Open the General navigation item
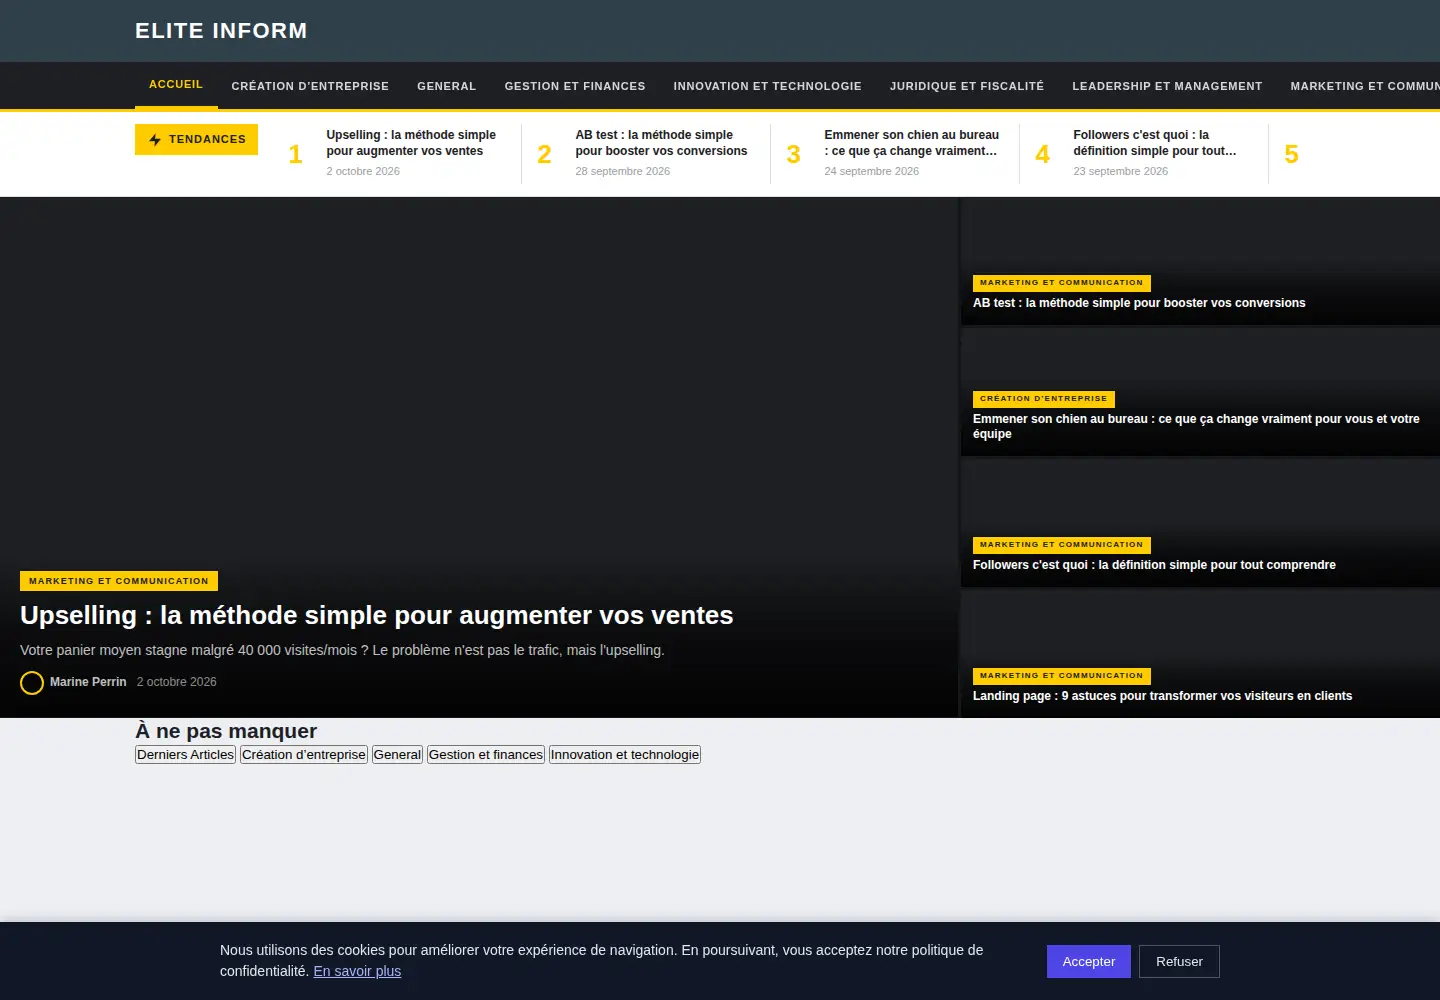The height and width of the screenshot is (1000, 1440). coord(447,86)
